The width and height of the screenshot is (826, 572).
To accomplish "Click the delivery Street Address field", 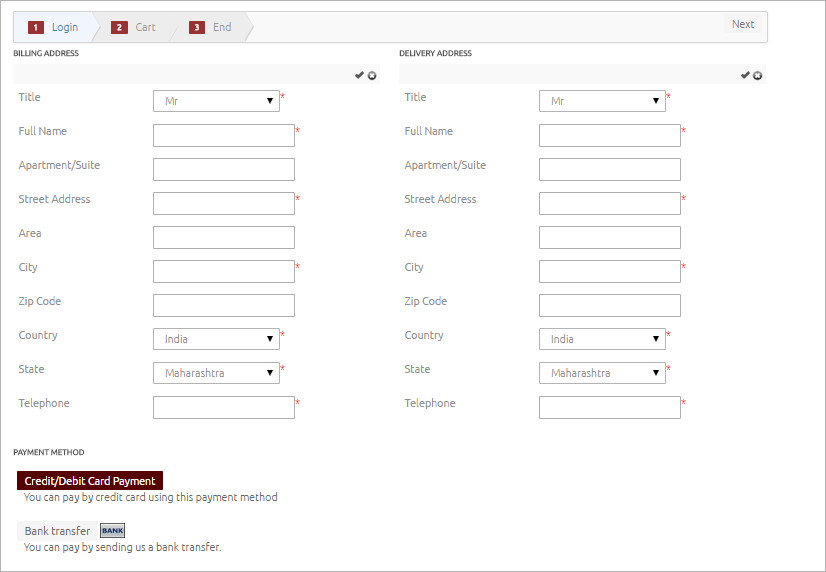I will click(610, 204).
